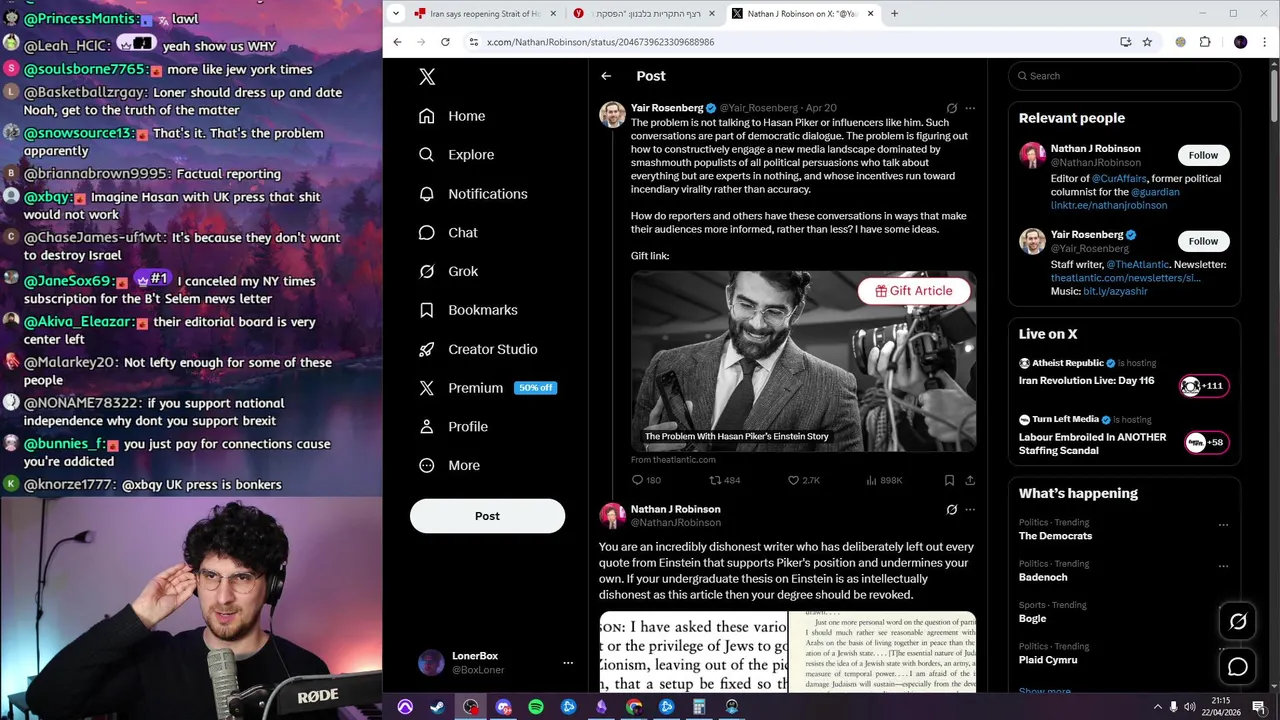Click the X Search field
Viewport: 1280px width, 720px height.
1125,76
